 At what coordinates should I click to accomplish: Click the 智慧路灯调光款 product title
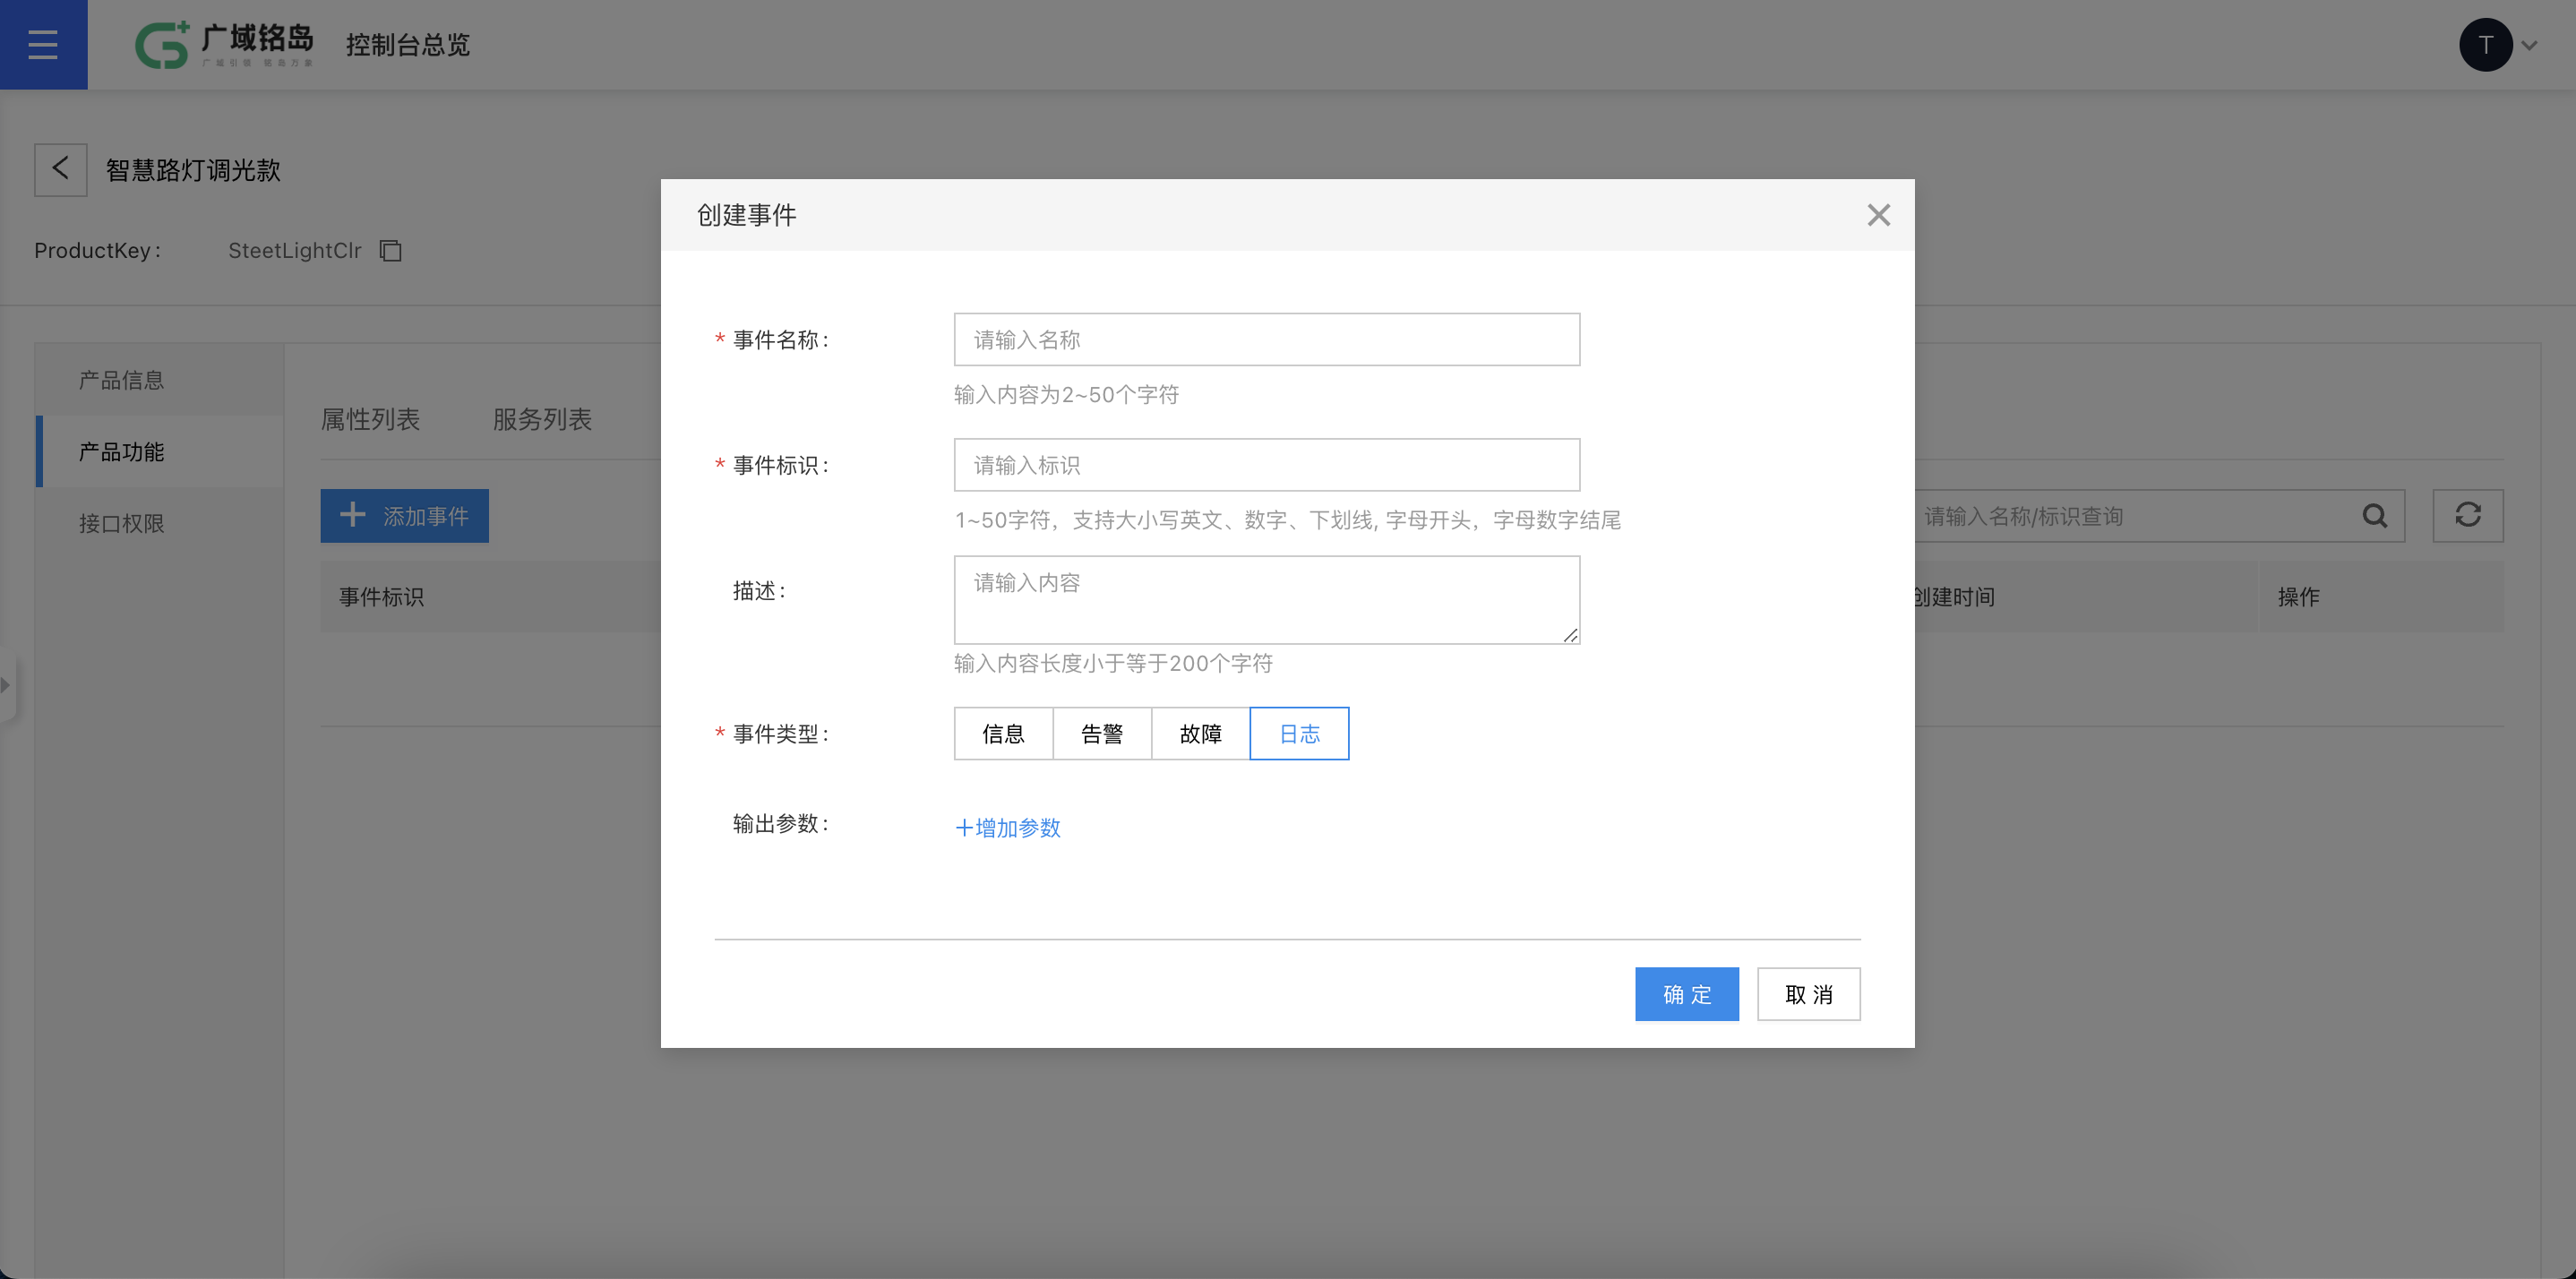tap(193, 170)
